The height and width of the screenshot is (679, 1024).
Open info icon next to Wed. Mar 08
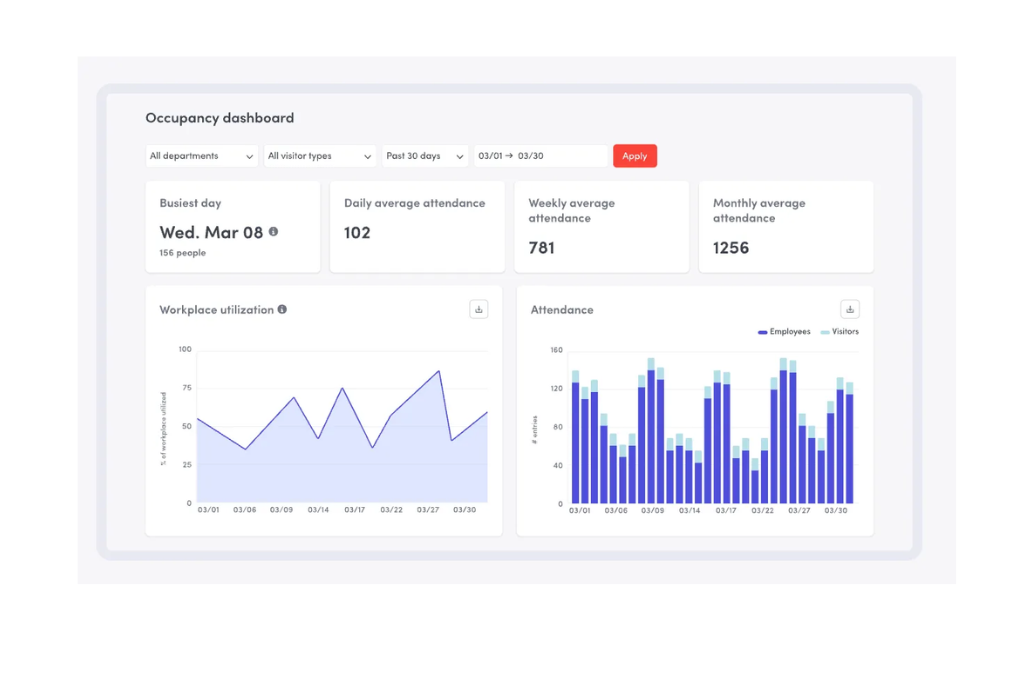coord(273,232)
